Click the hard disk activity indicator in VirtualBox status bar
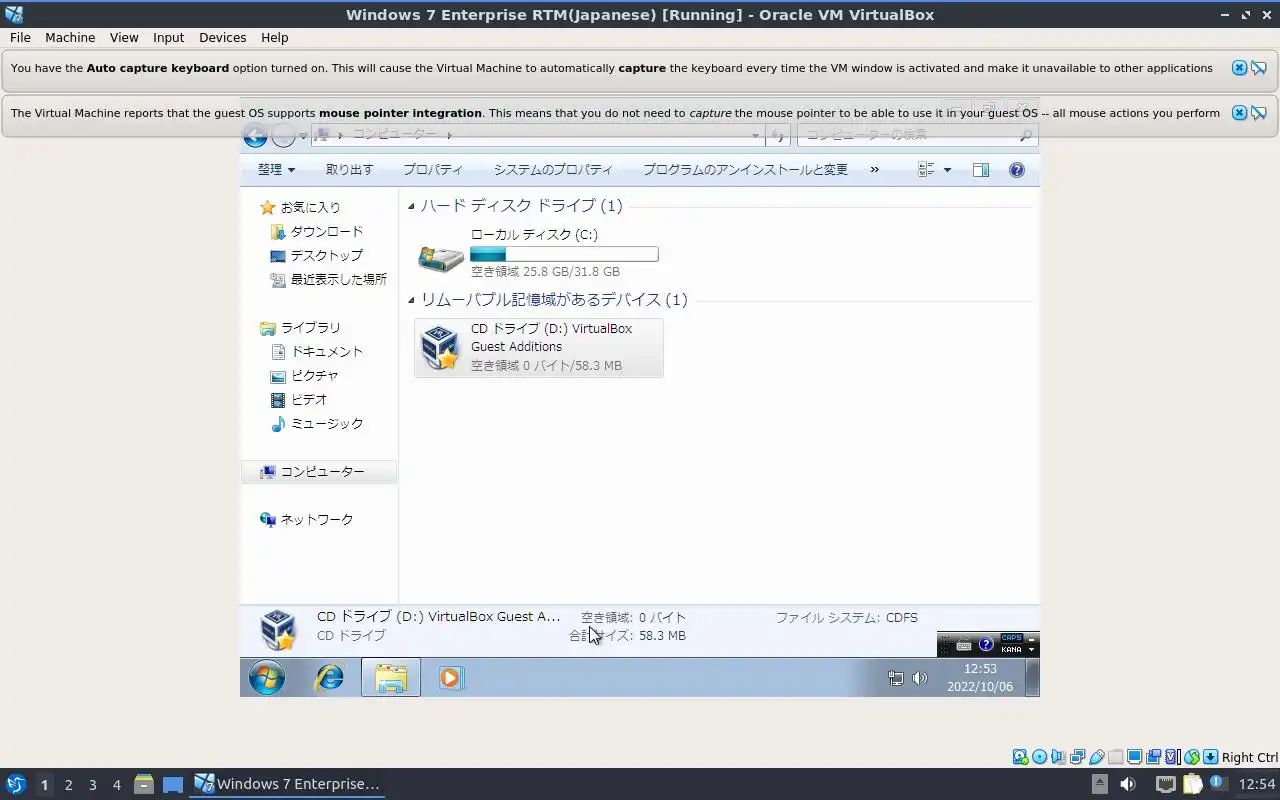This screenshot has height=800, width=1280. [1021, 757]
